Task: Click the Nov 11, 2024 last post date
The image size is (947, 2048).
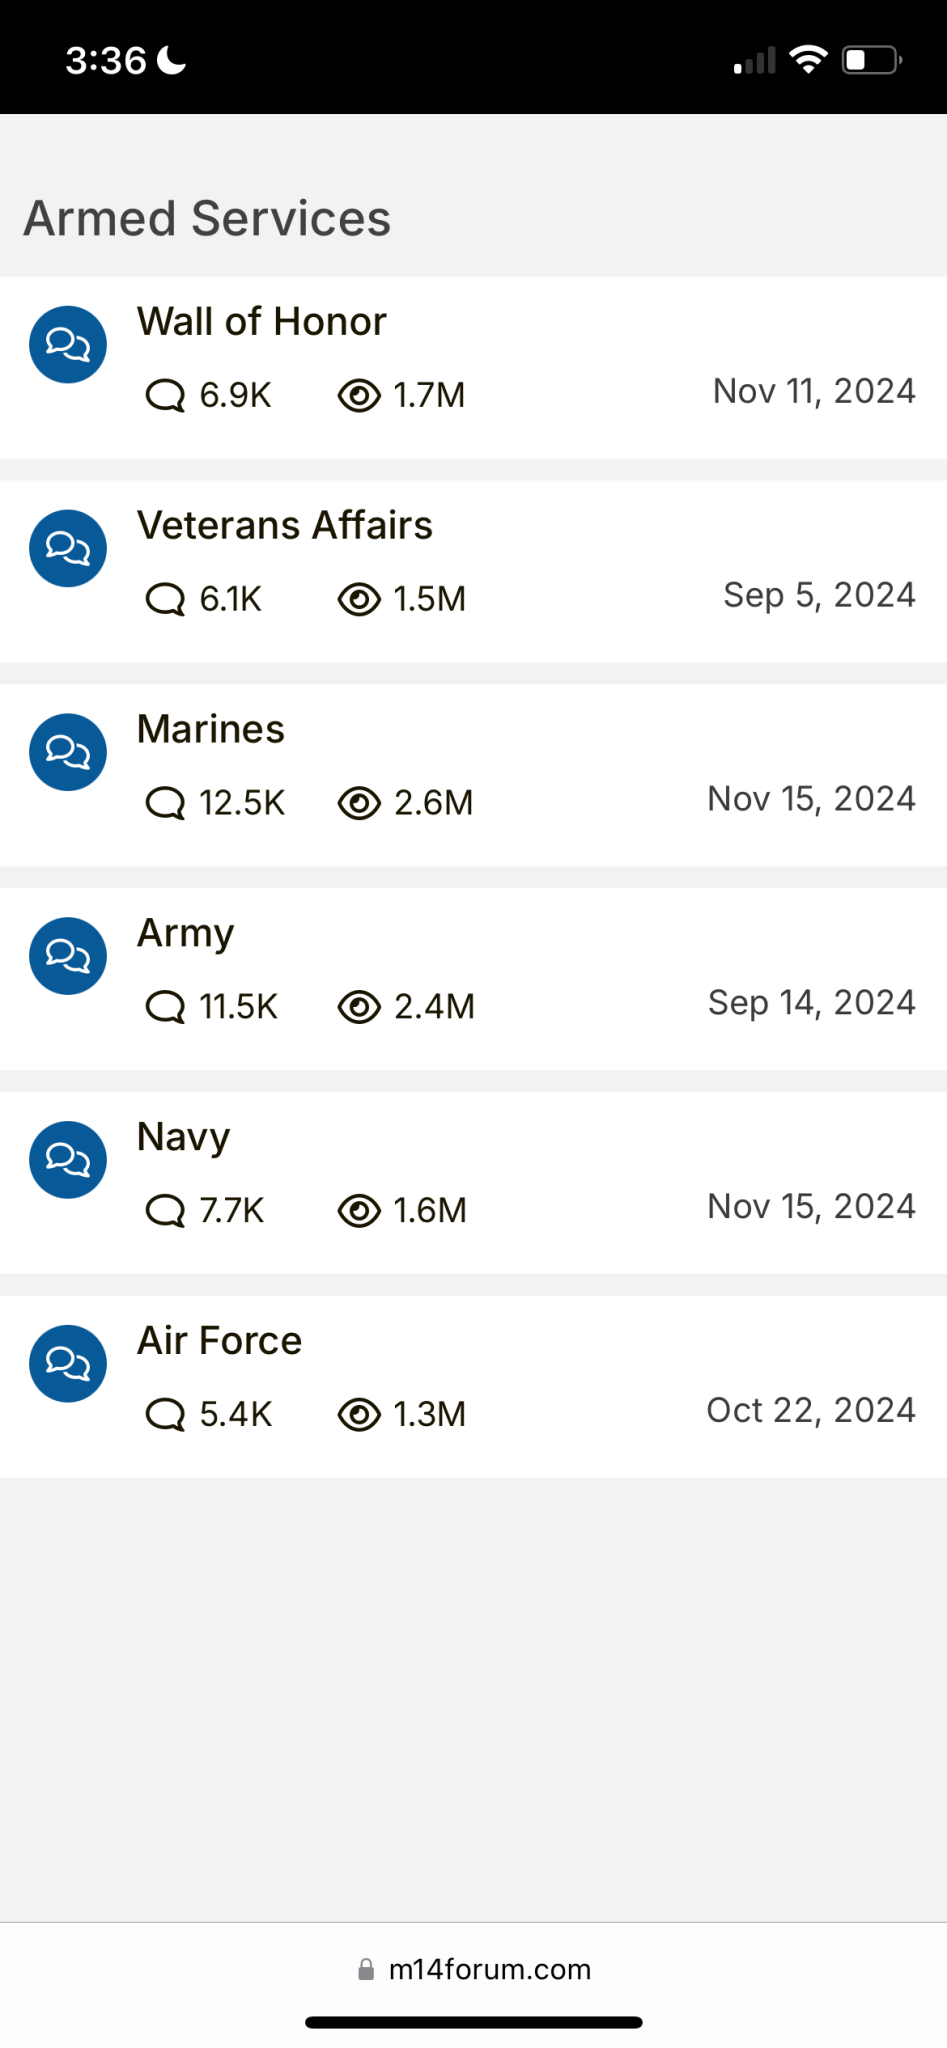Action: click(x=814, y=391)
